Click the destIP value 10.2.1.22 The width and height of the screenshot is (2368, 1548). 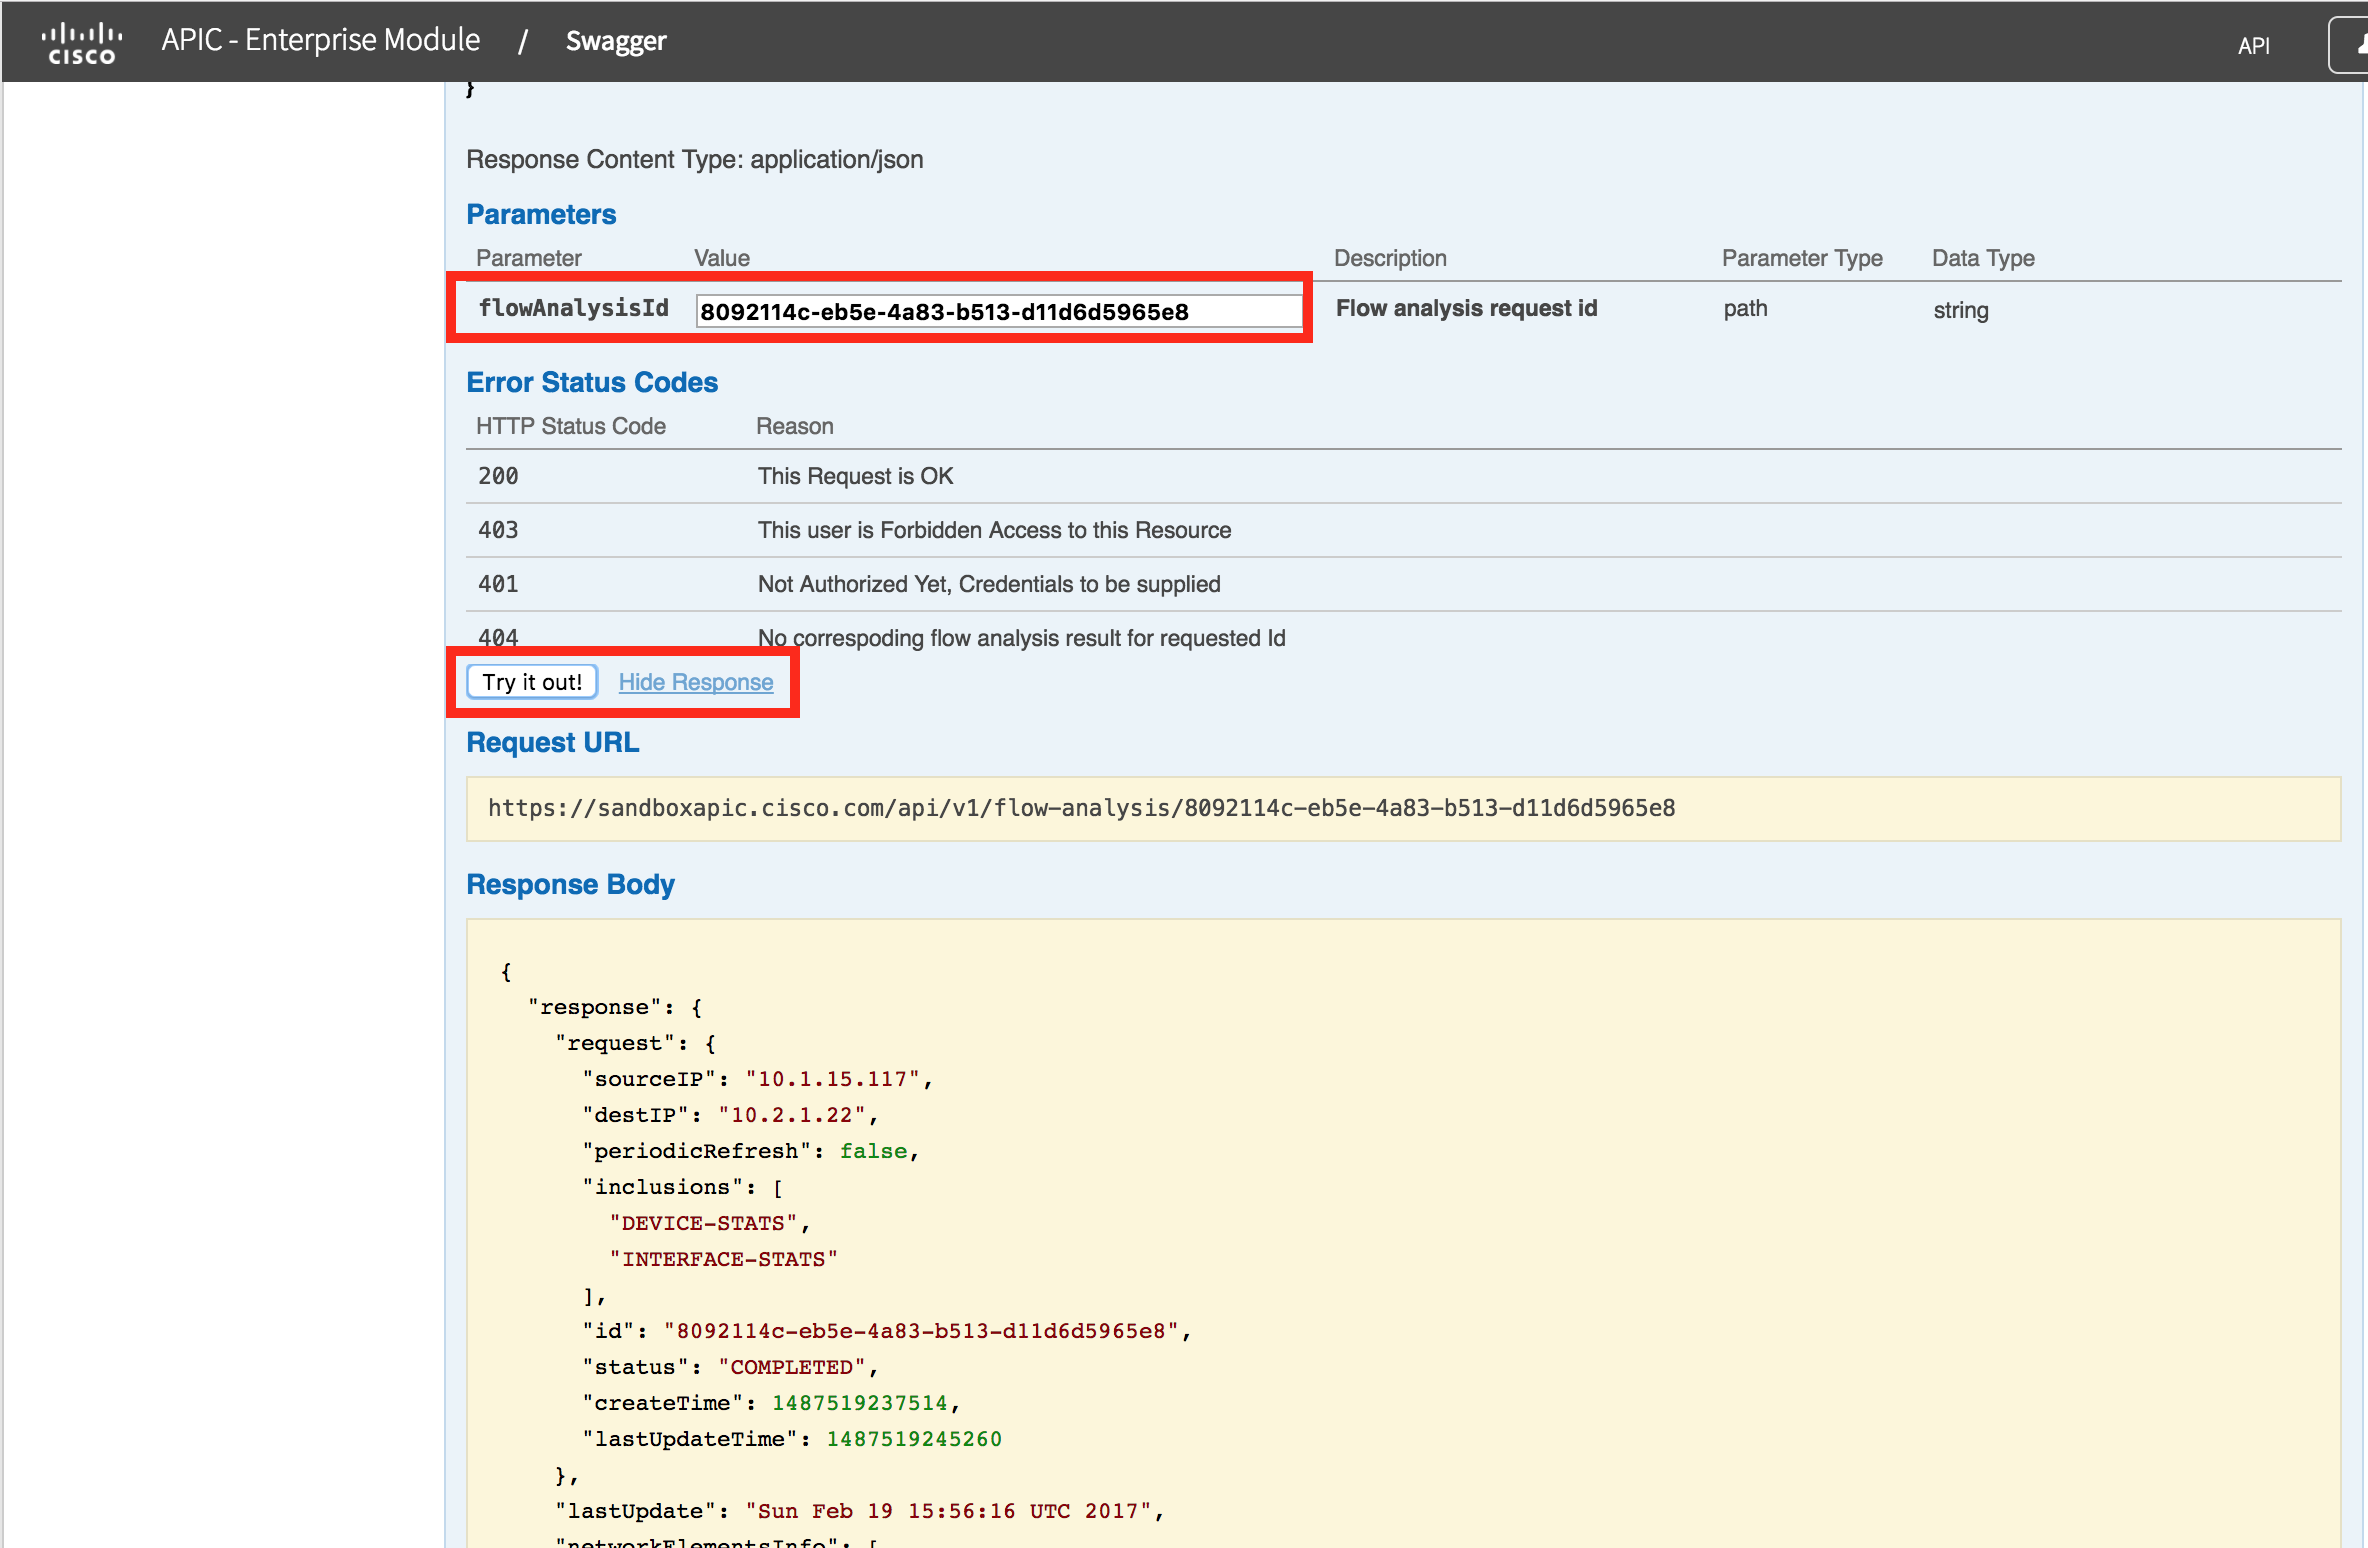(791, 1115)
